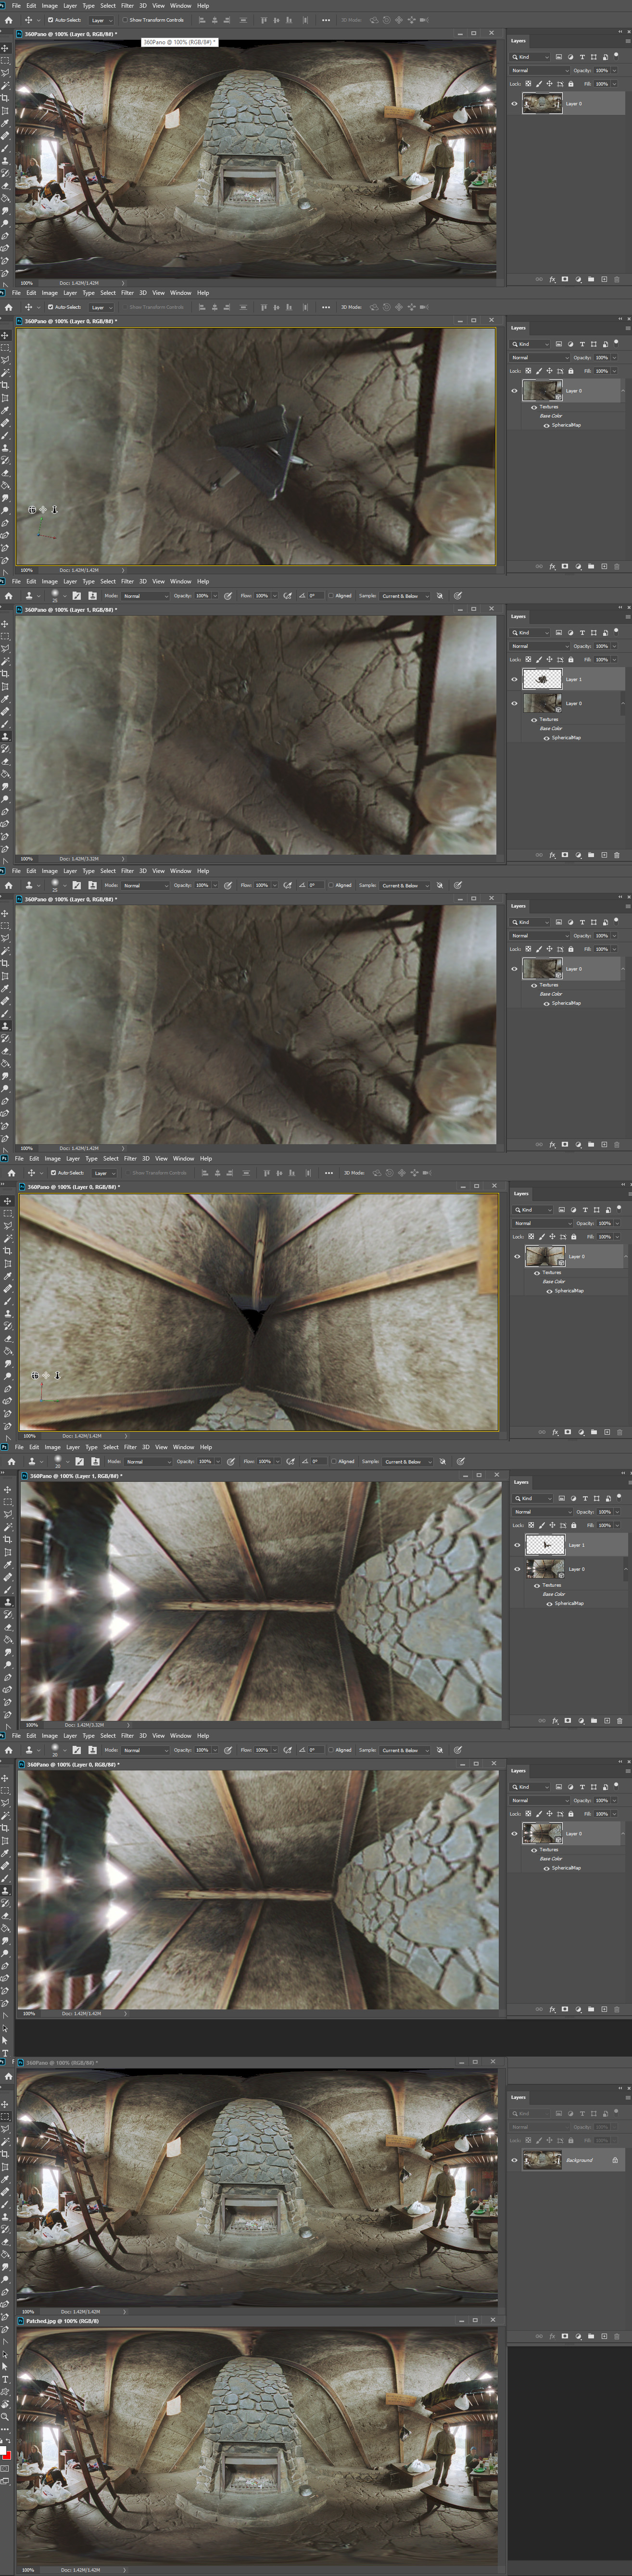Select the Brush tool beside the 360Pano Background-layer window
Viewport: 632px width, 2576px height.
[x=5, y=2204]
